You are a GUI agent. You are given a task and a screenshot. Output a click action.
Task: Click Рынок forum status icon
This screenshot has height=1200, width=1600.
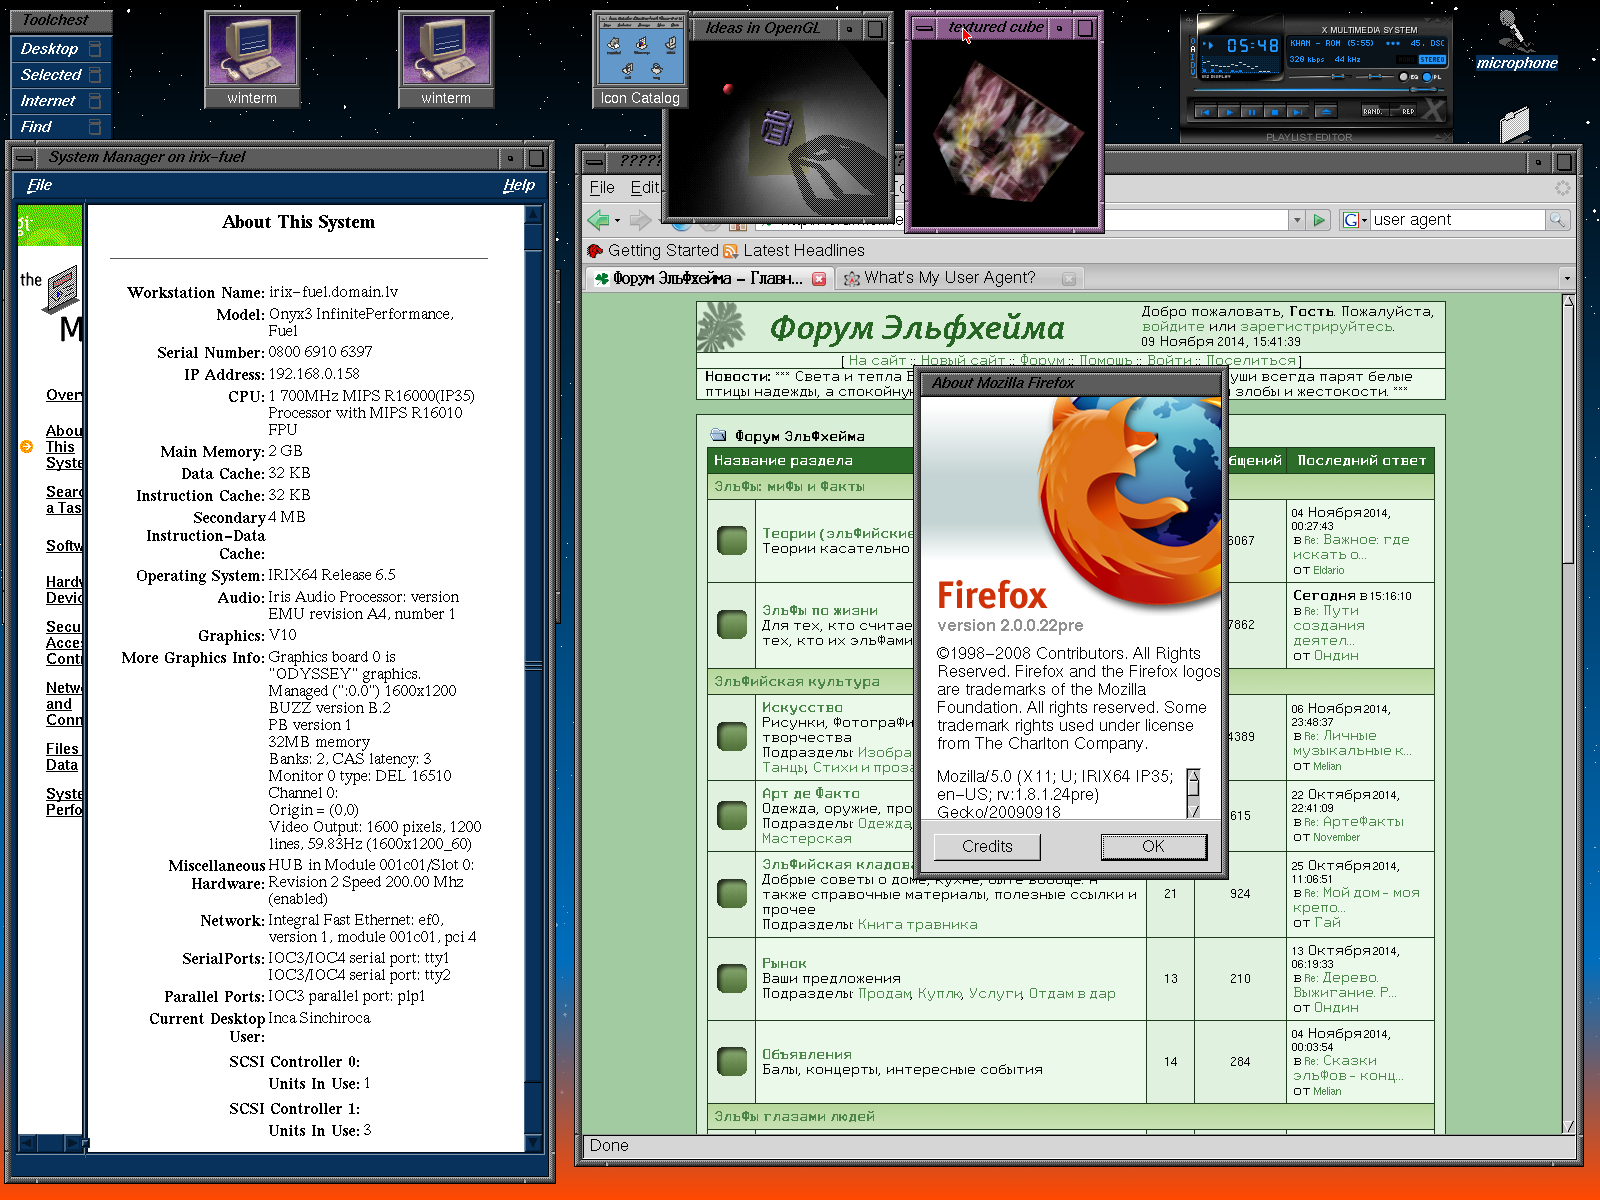732,979
